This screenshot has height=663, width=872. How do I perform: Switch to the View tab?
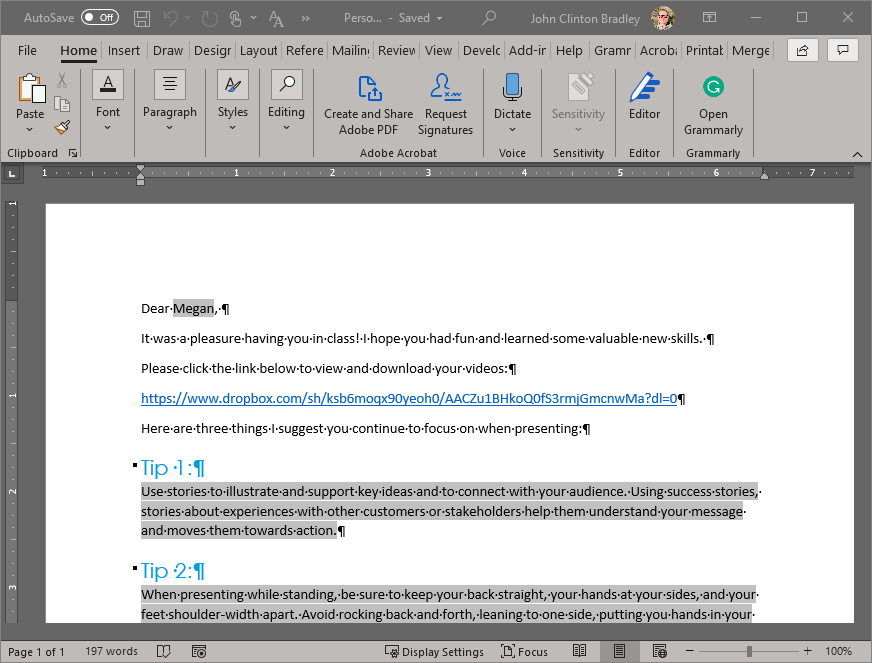point(438,51)
